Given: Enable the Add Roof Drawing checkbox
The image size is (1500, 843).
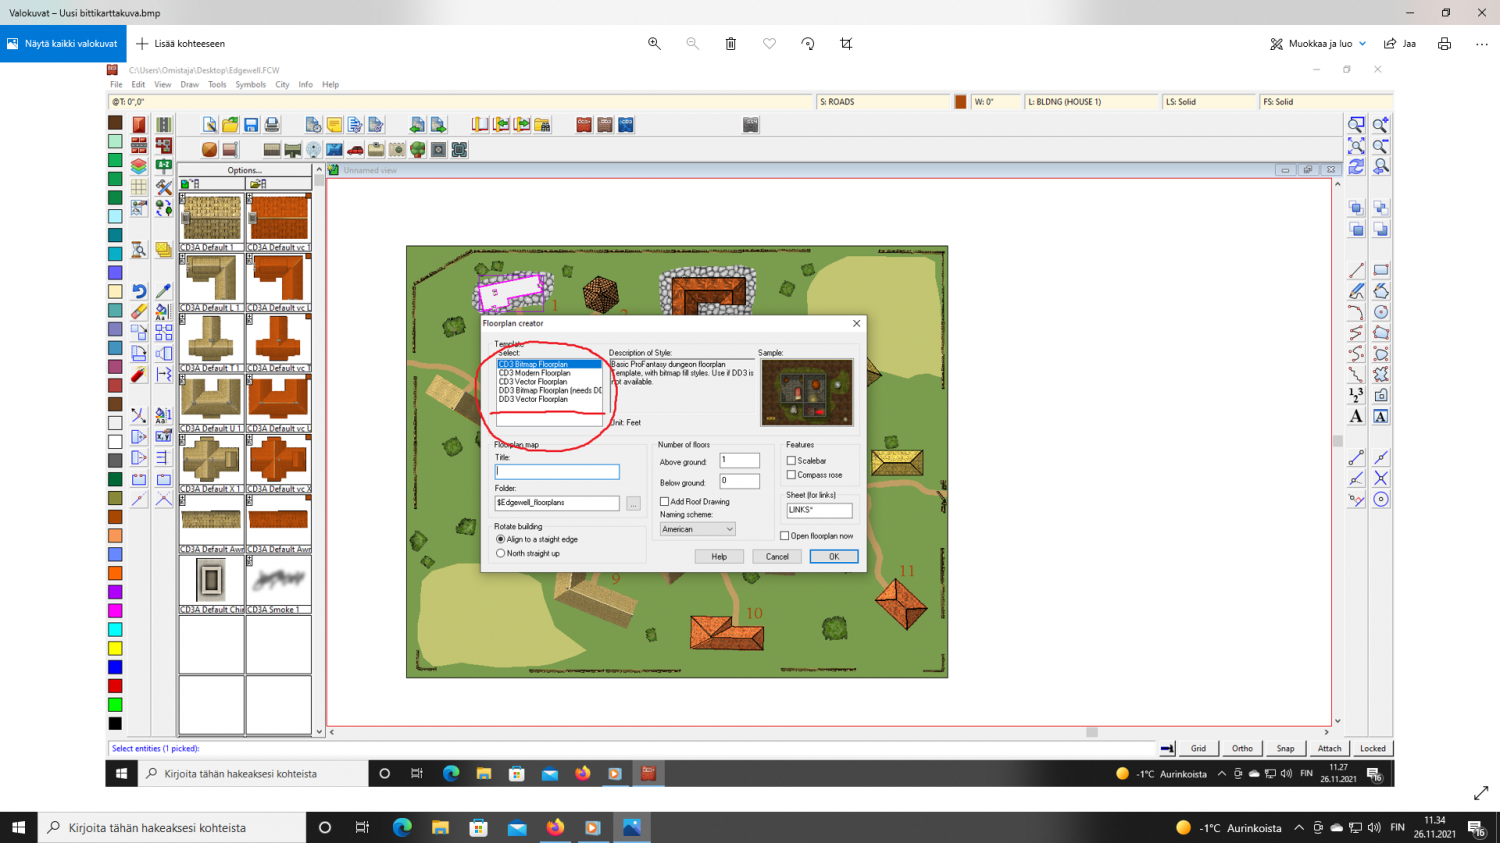Looking at the screenshot, I should coord(664,502).
